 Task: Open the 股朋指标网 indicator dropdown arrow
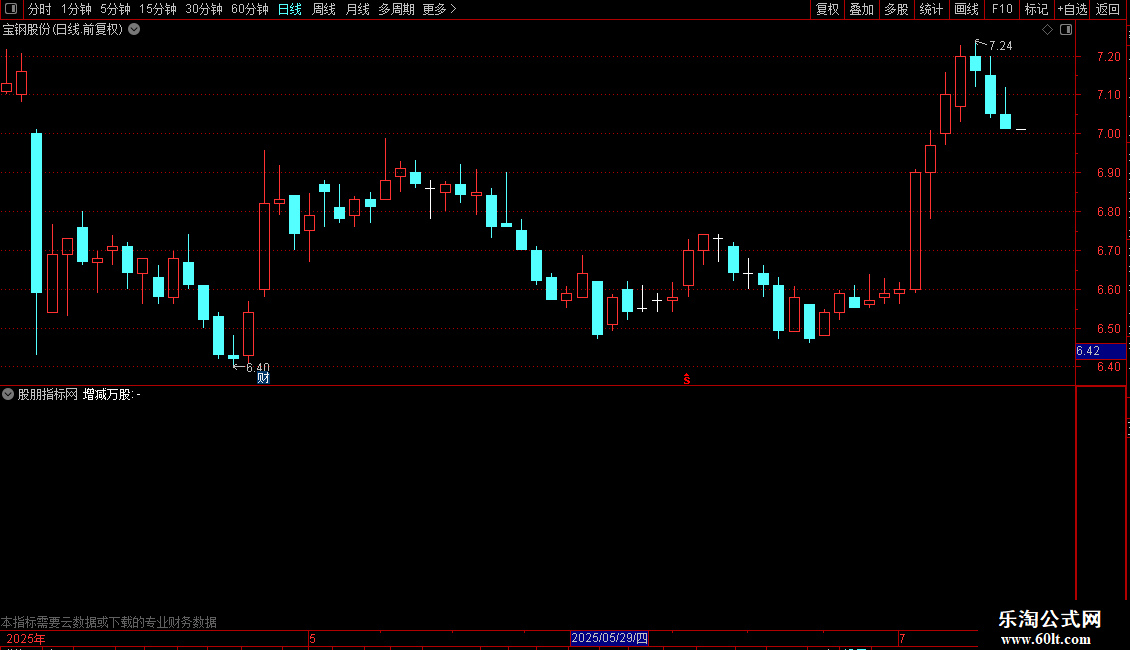click(8, 394)
